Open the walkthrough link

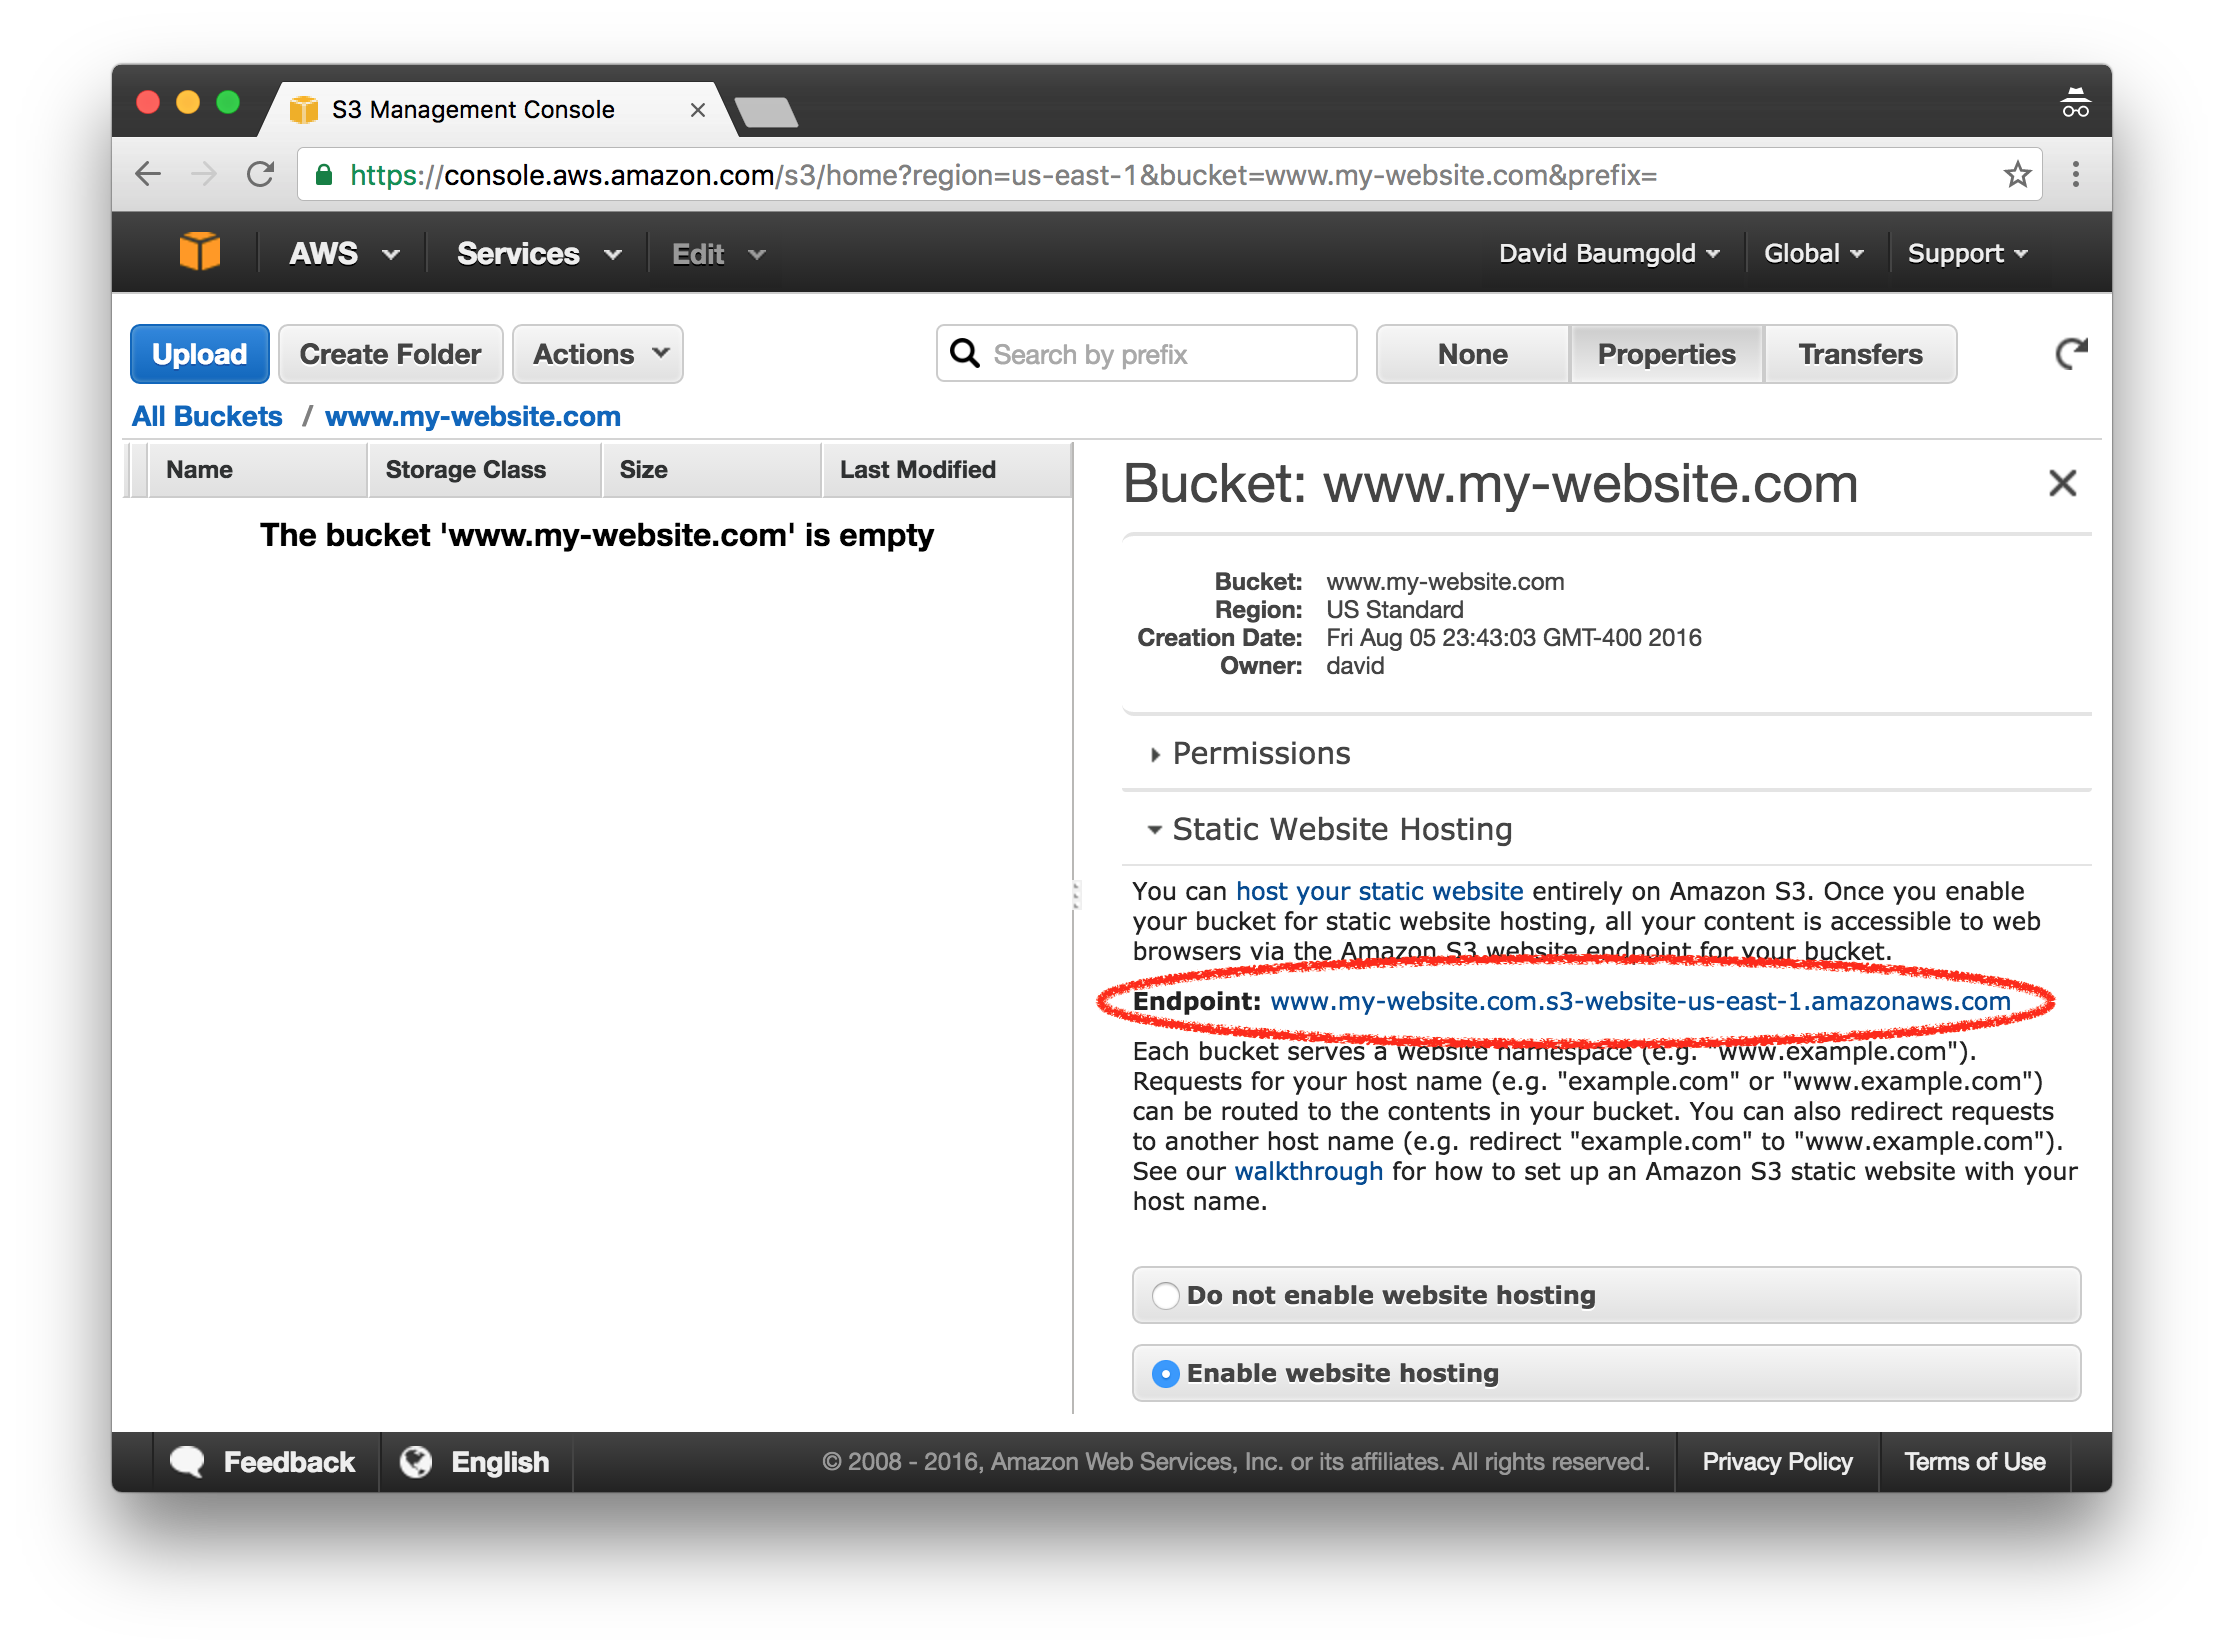[x=1308, y=1172]
